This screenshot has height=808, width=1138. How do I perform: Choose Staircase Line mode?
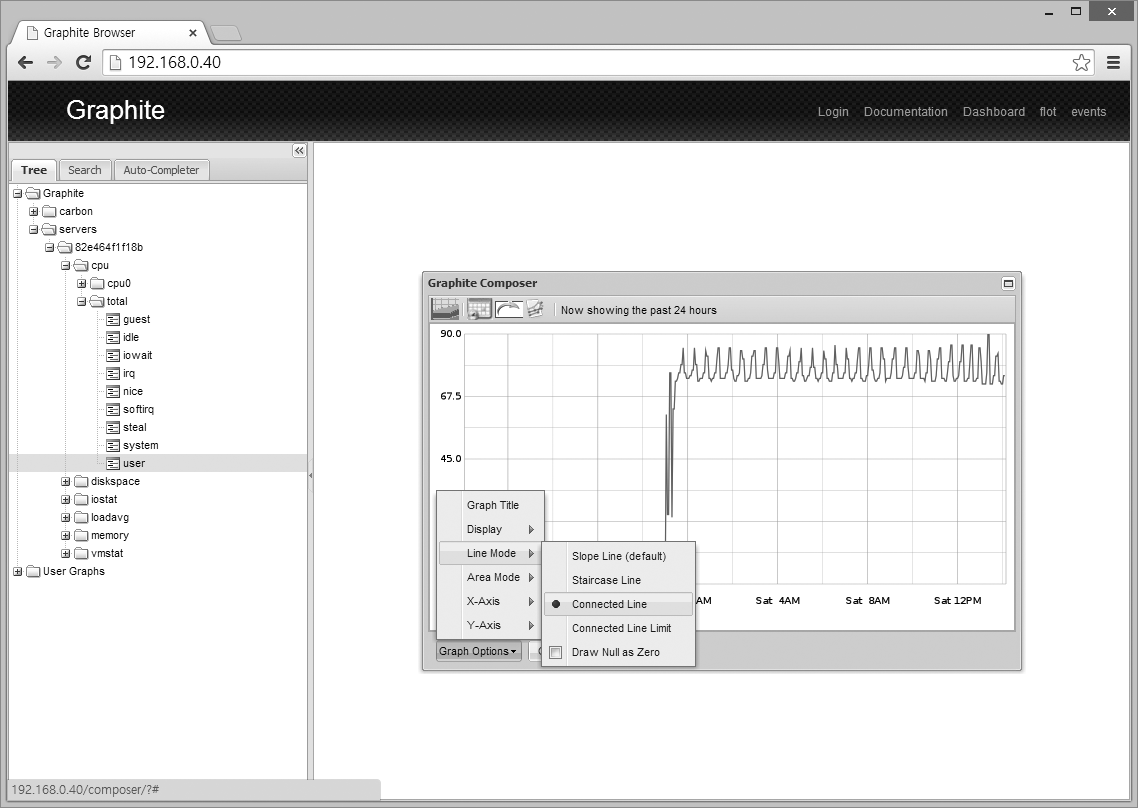pyautogui.click(x=606, y=580)
